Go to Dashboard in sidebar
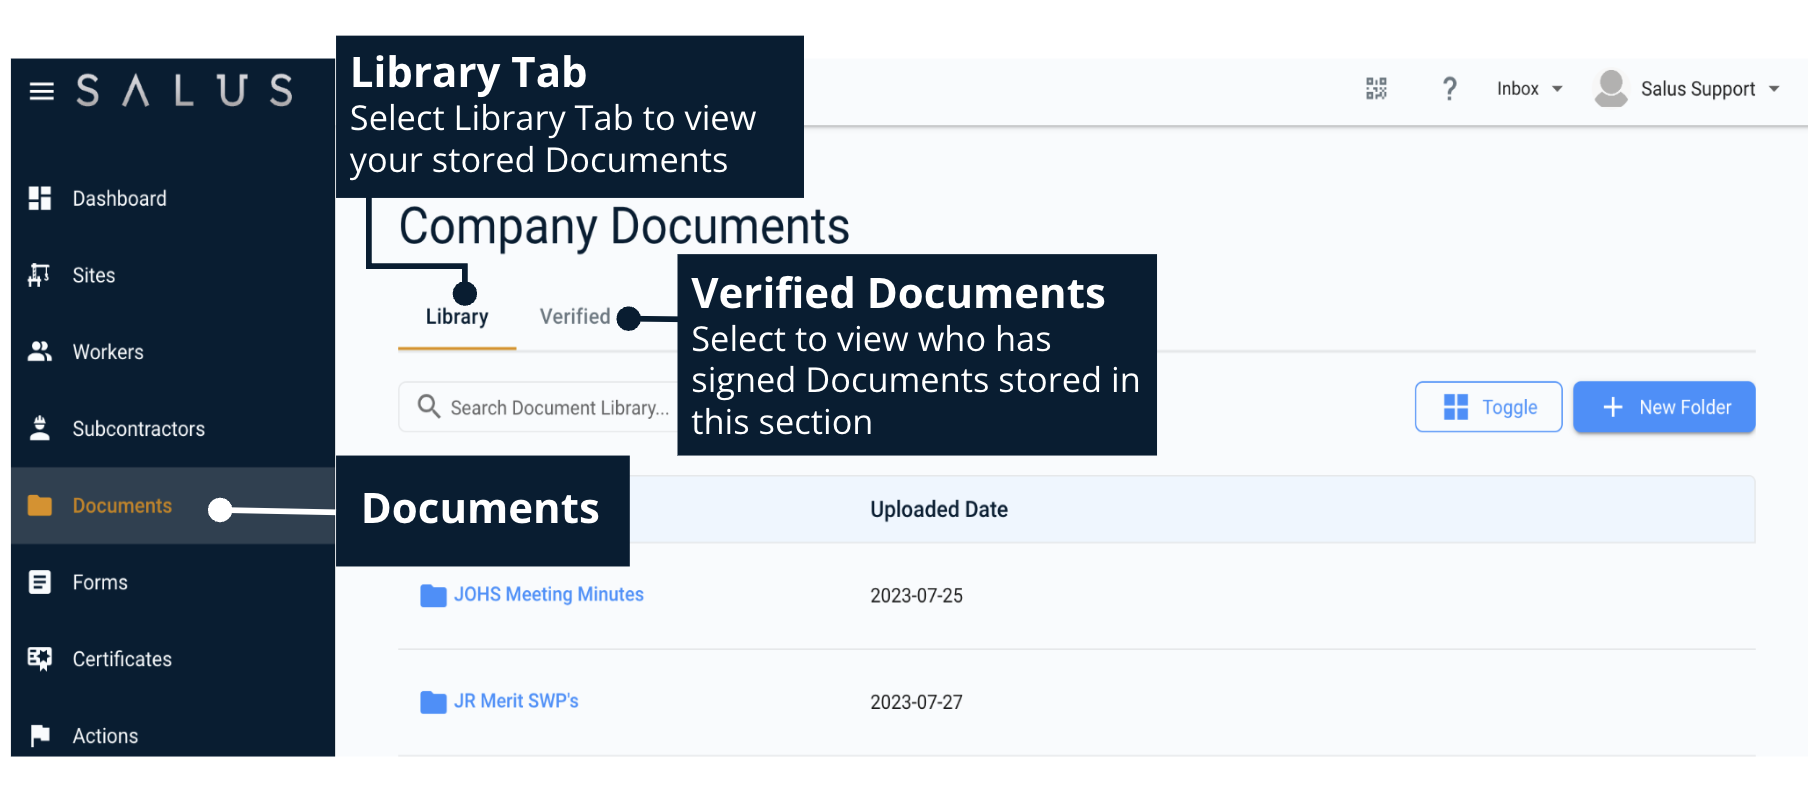The width and height of the screenshot is (1808, 788). click(119, 198)
